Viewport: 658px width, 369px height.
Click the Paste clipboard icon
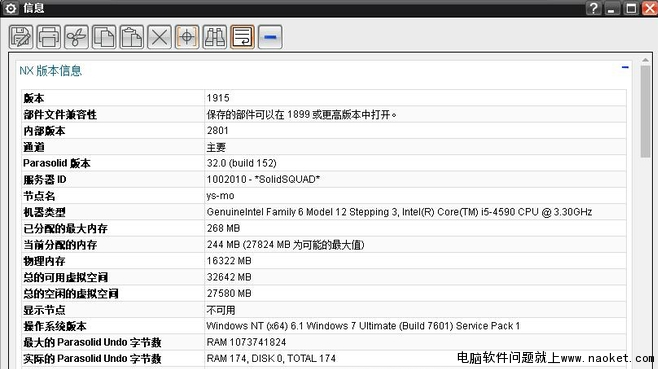pyautogui.click(x=132, y=37)
